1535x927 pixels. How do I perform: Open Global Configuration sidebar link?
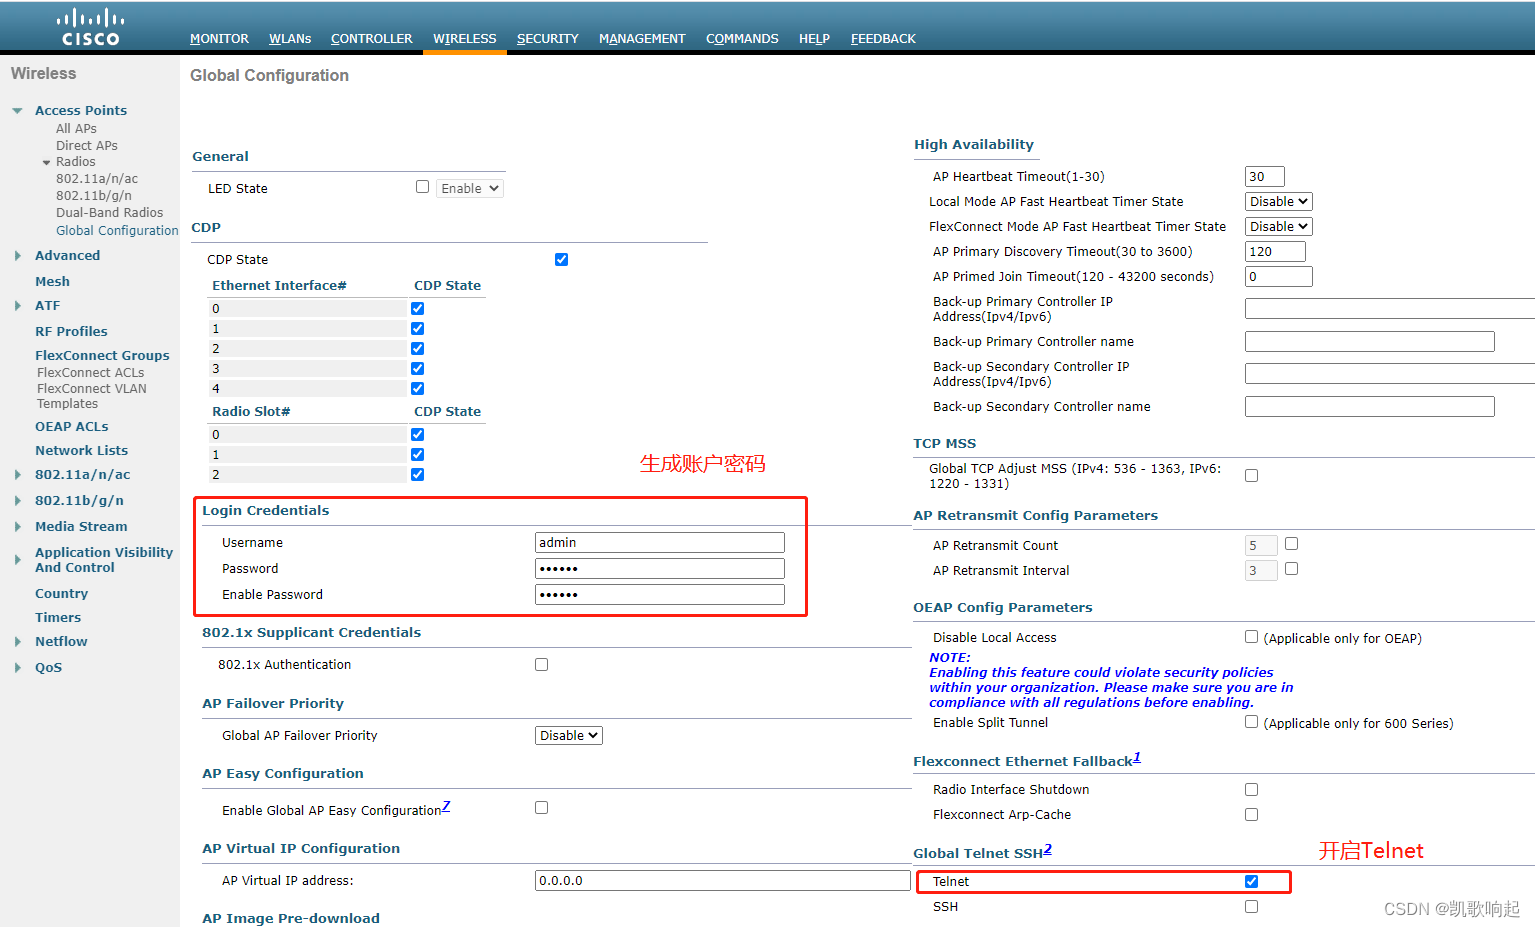[x=117, y=231]
